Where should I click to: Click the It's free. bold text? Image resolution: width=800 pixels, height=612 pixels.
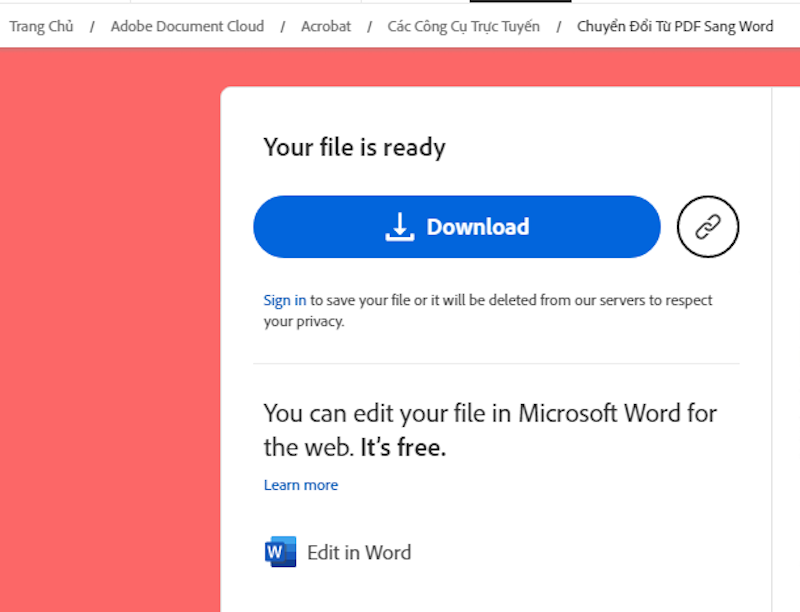tap(403, 447)
